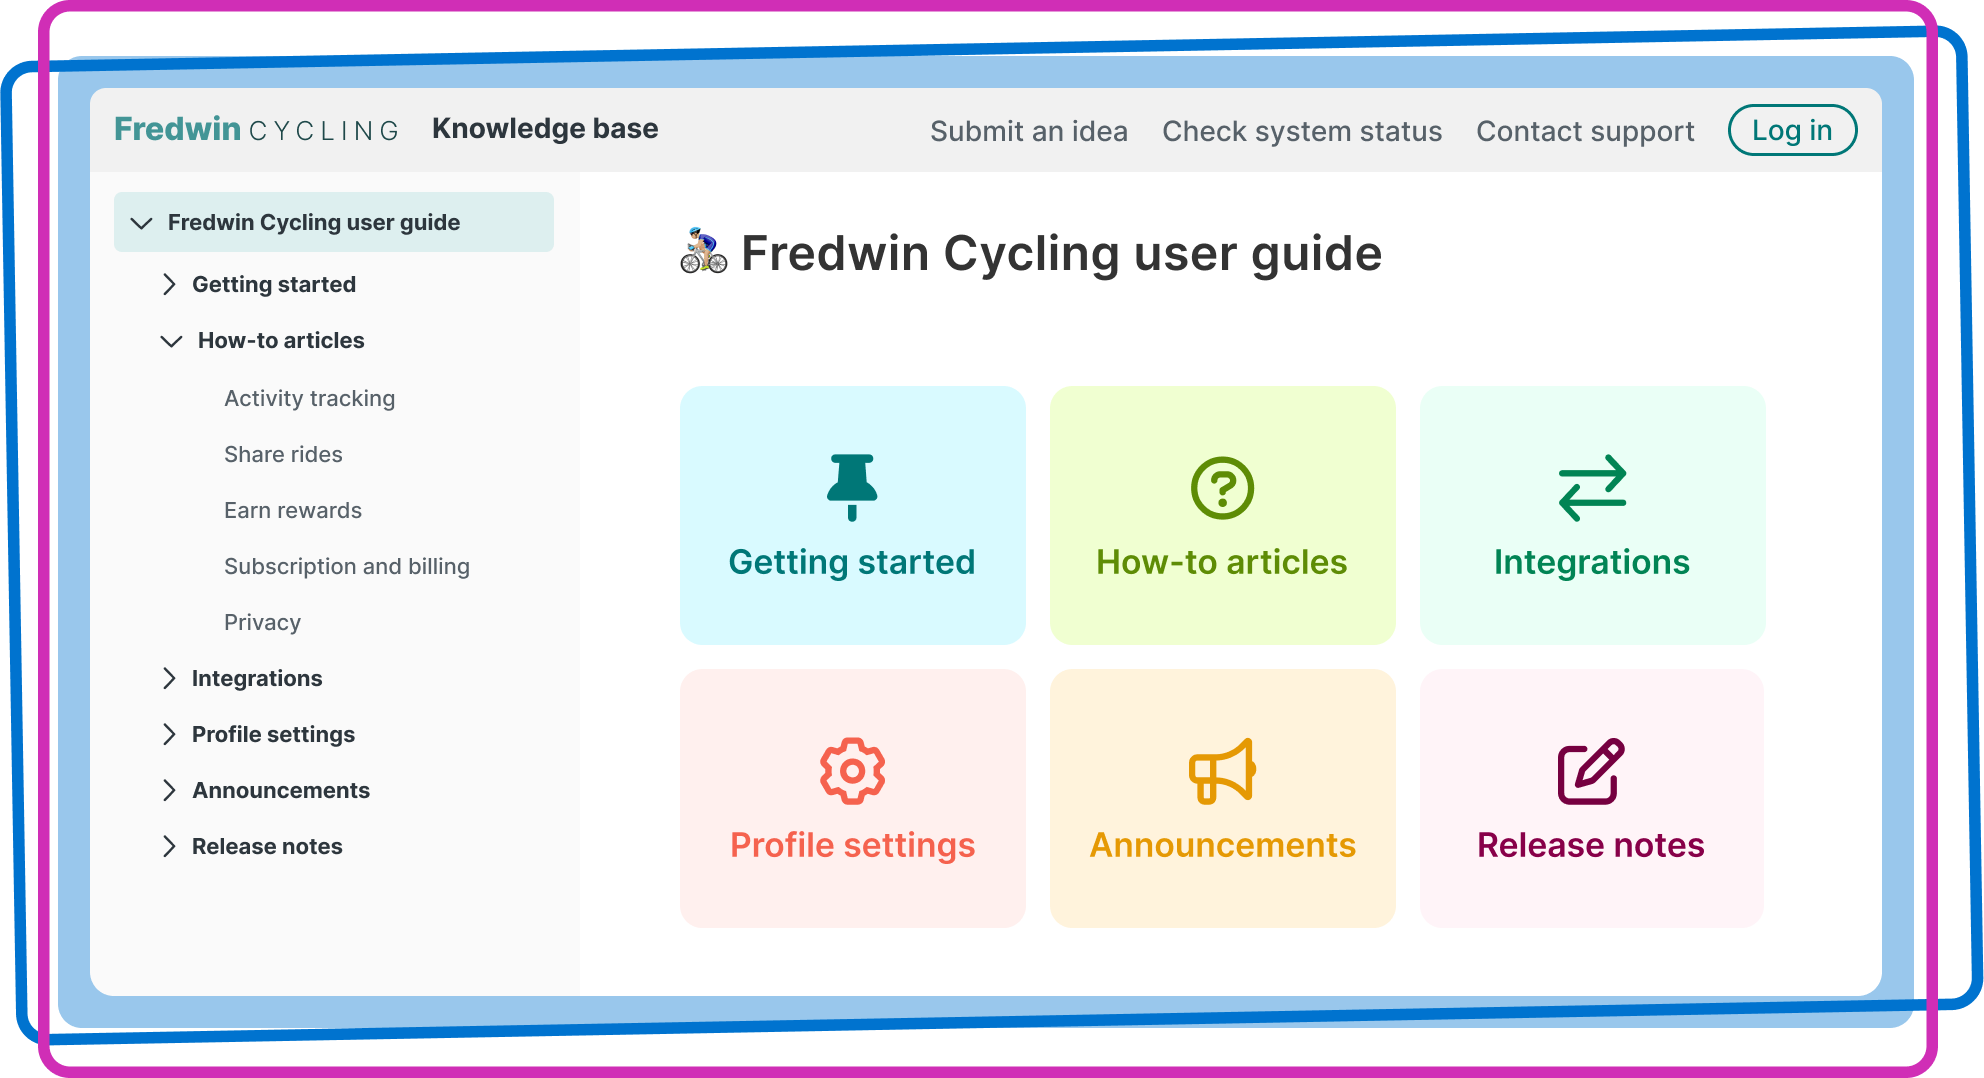Click the Log in button
1984x1078 pixels.
[1792, 129]
